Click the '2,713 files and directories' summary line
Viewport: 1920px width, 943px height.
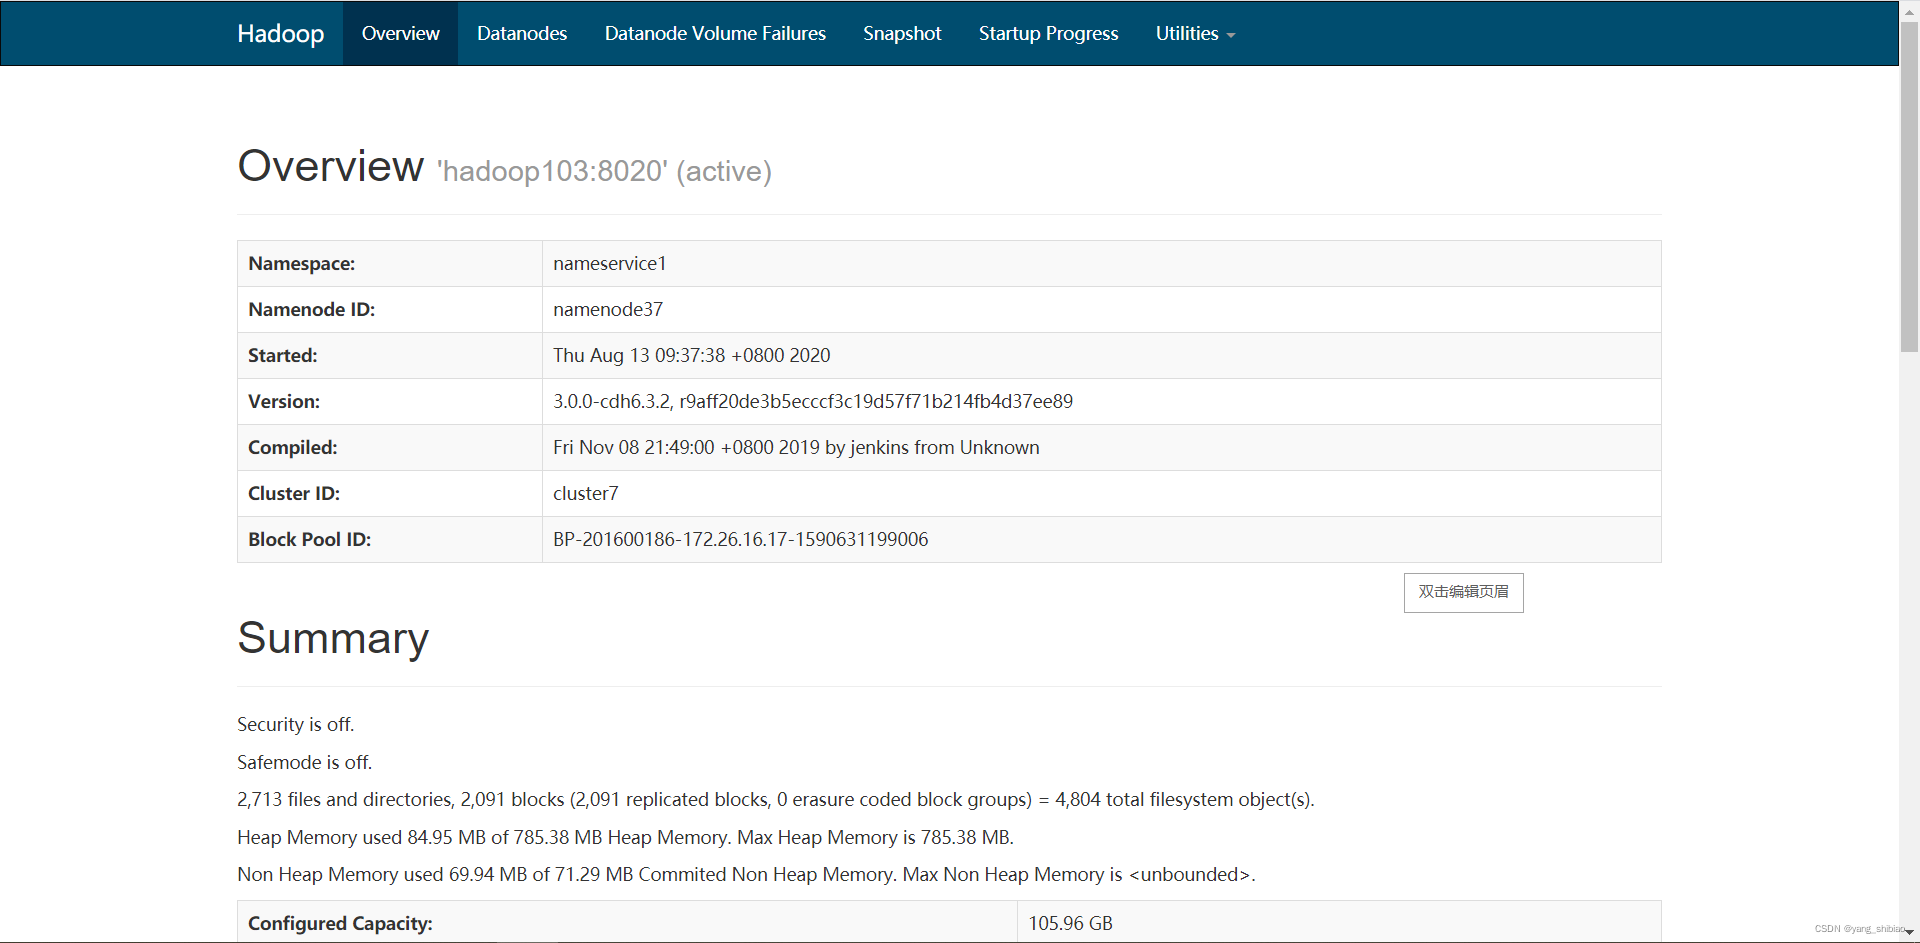776,800
